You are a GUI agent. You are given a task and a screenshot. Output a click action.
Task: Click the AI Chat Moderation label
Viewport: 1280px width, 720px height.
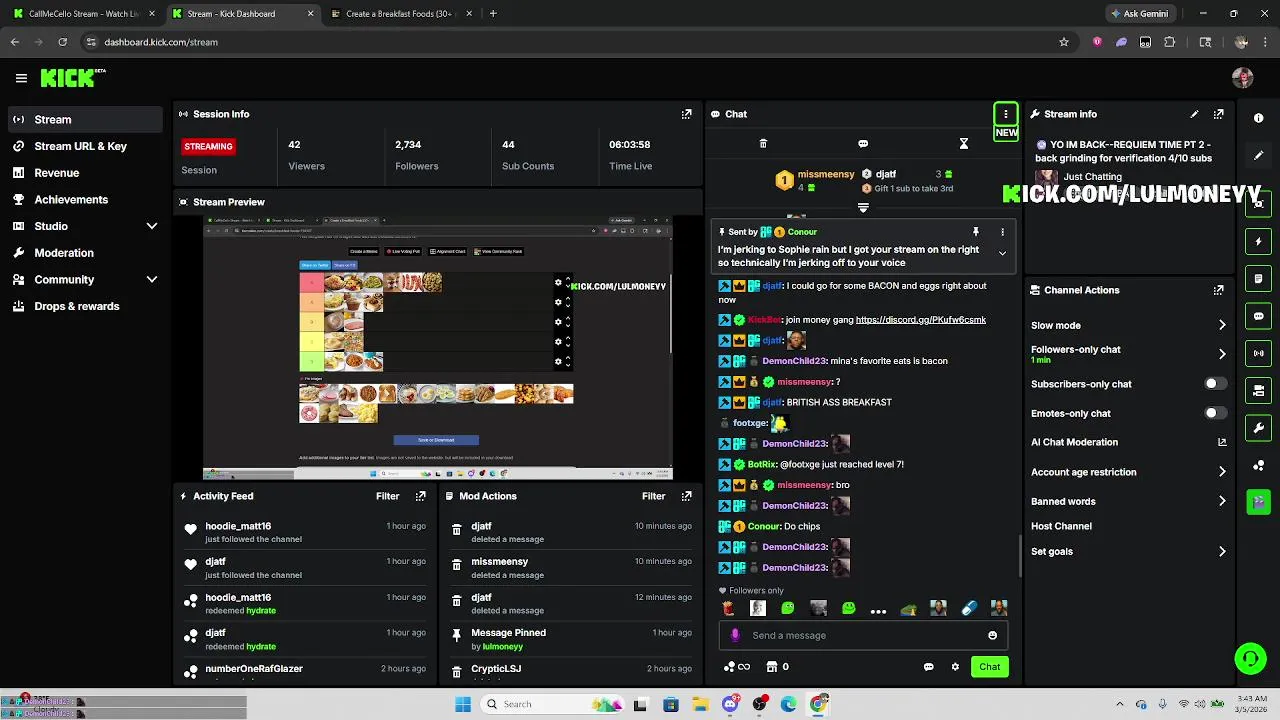(1074, 442)
